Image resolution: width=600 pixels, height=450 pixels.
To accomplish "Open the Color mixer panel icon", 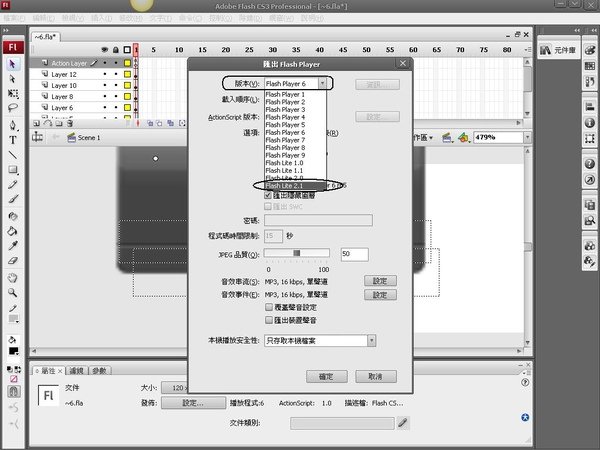I will tap(590, 50).
